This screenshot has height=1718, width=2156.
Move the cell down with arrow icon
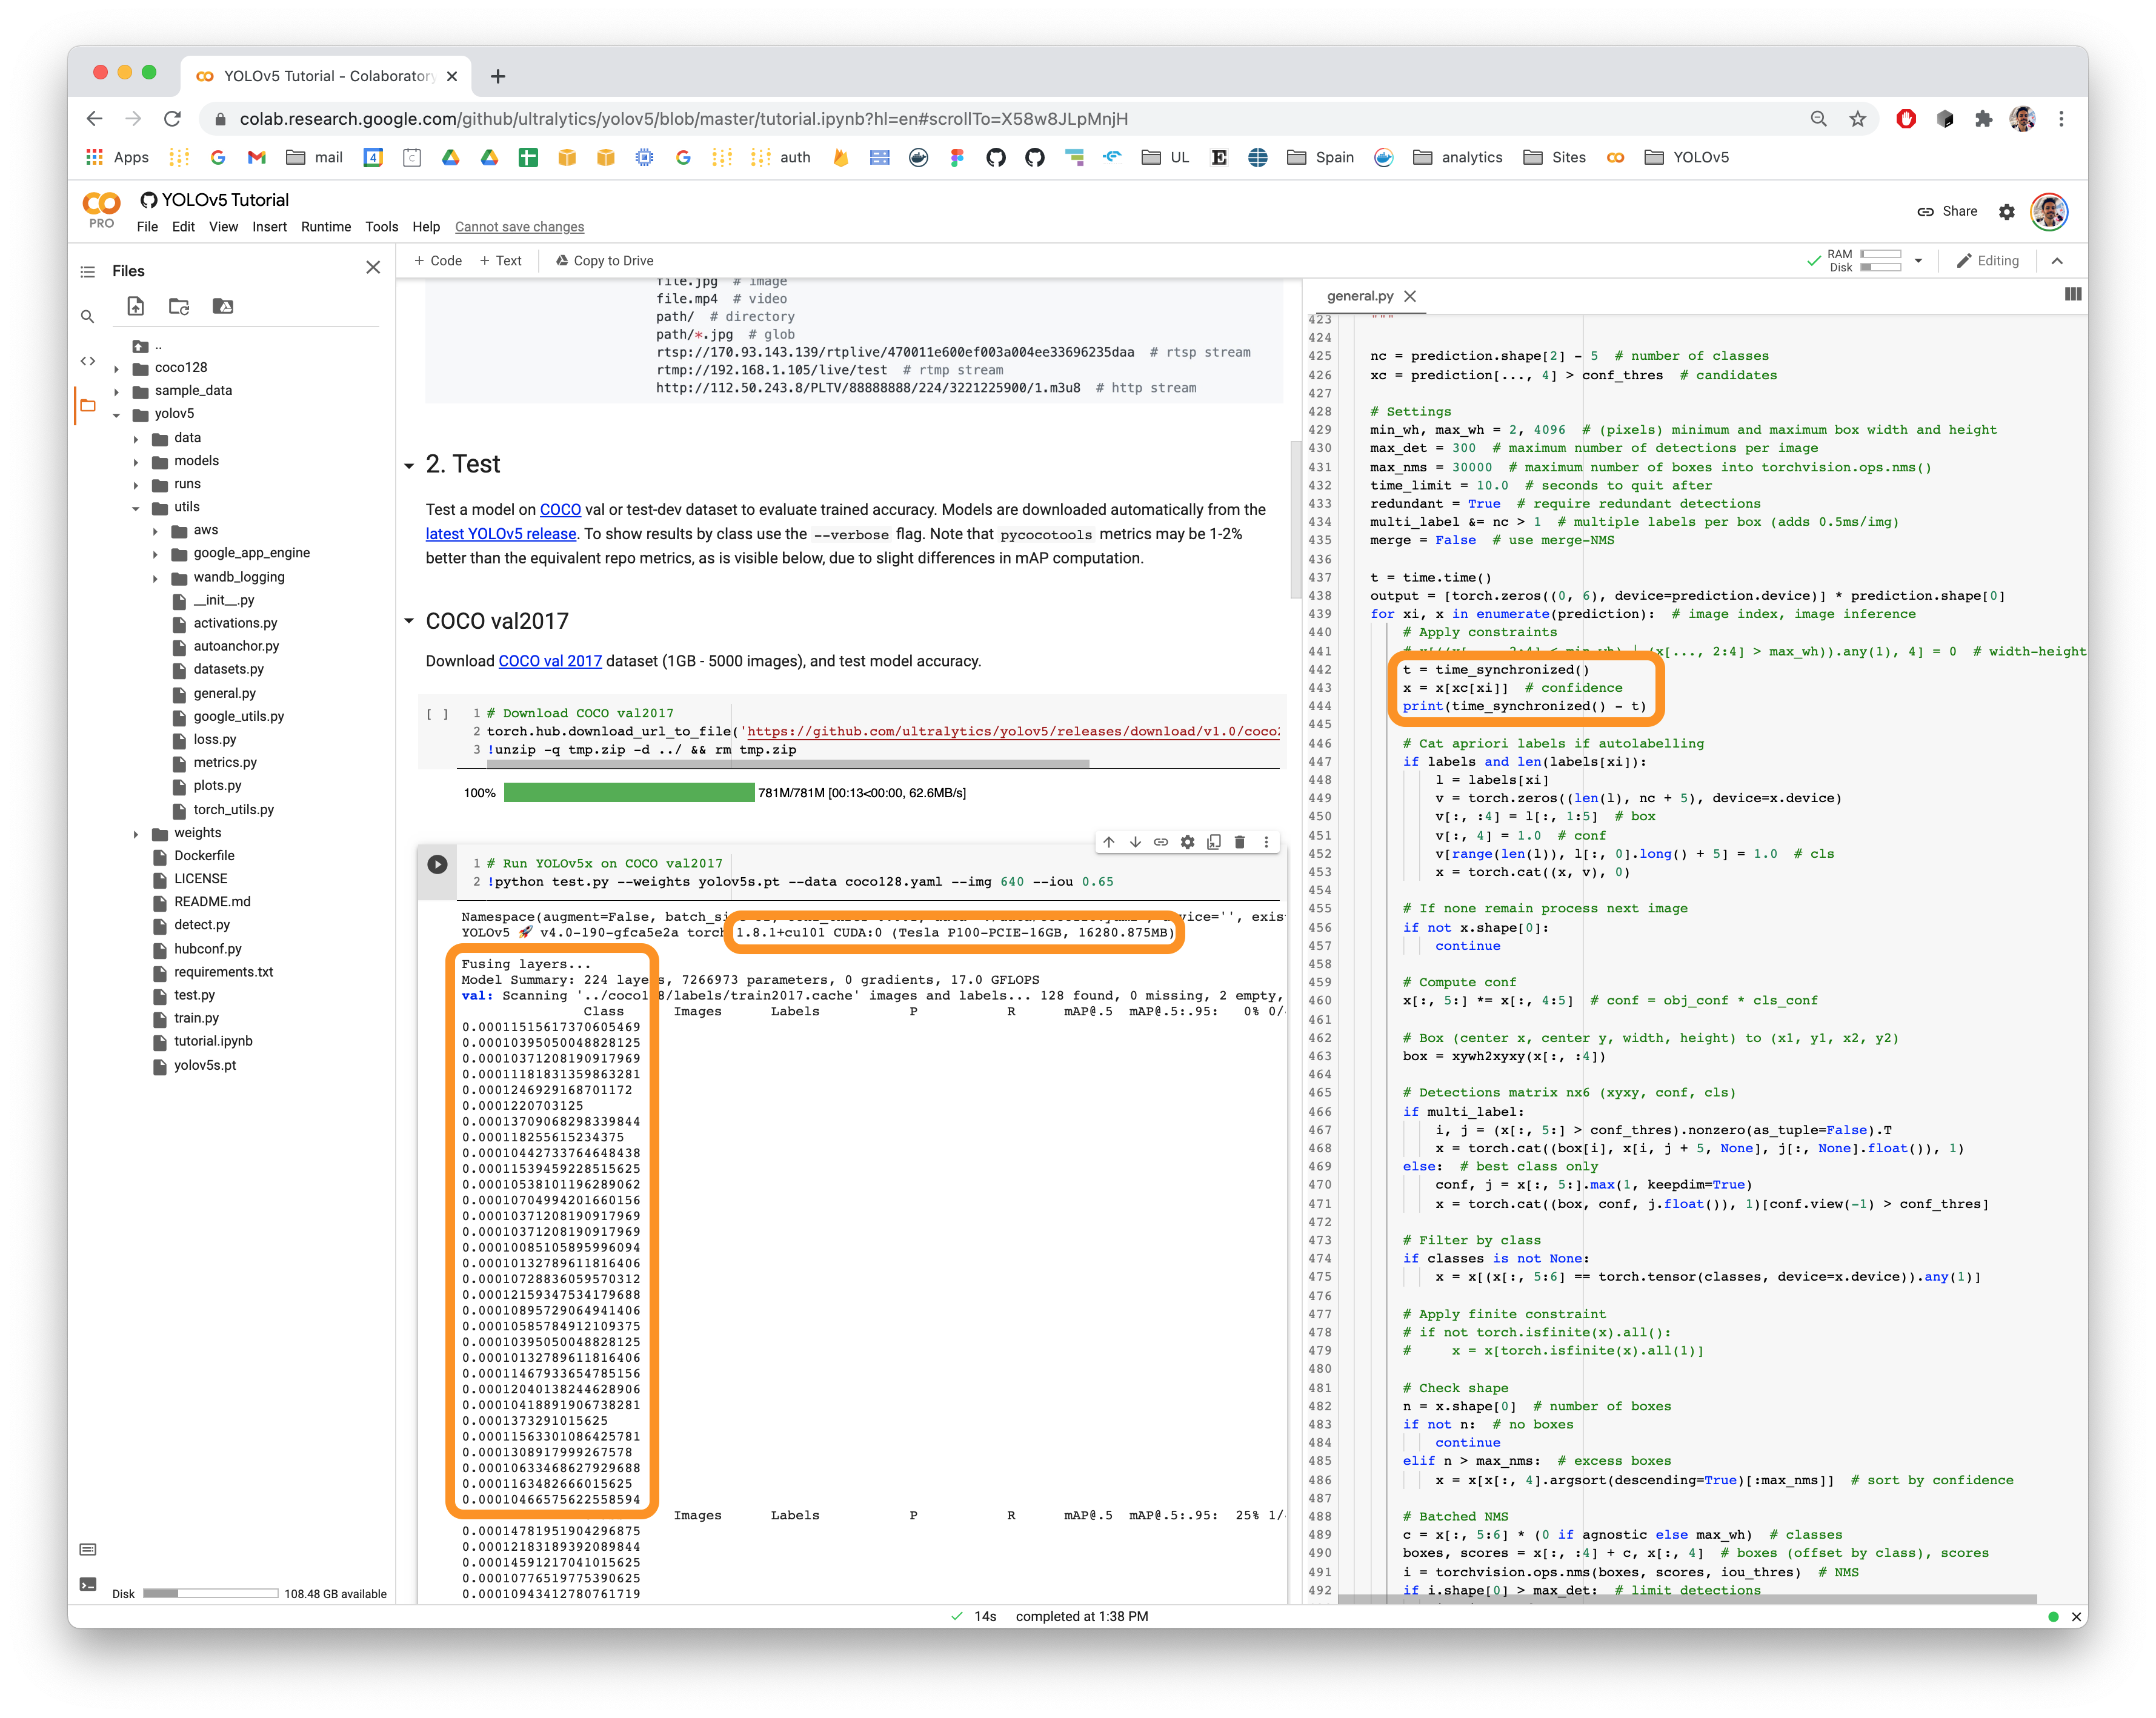[1135, 842]
